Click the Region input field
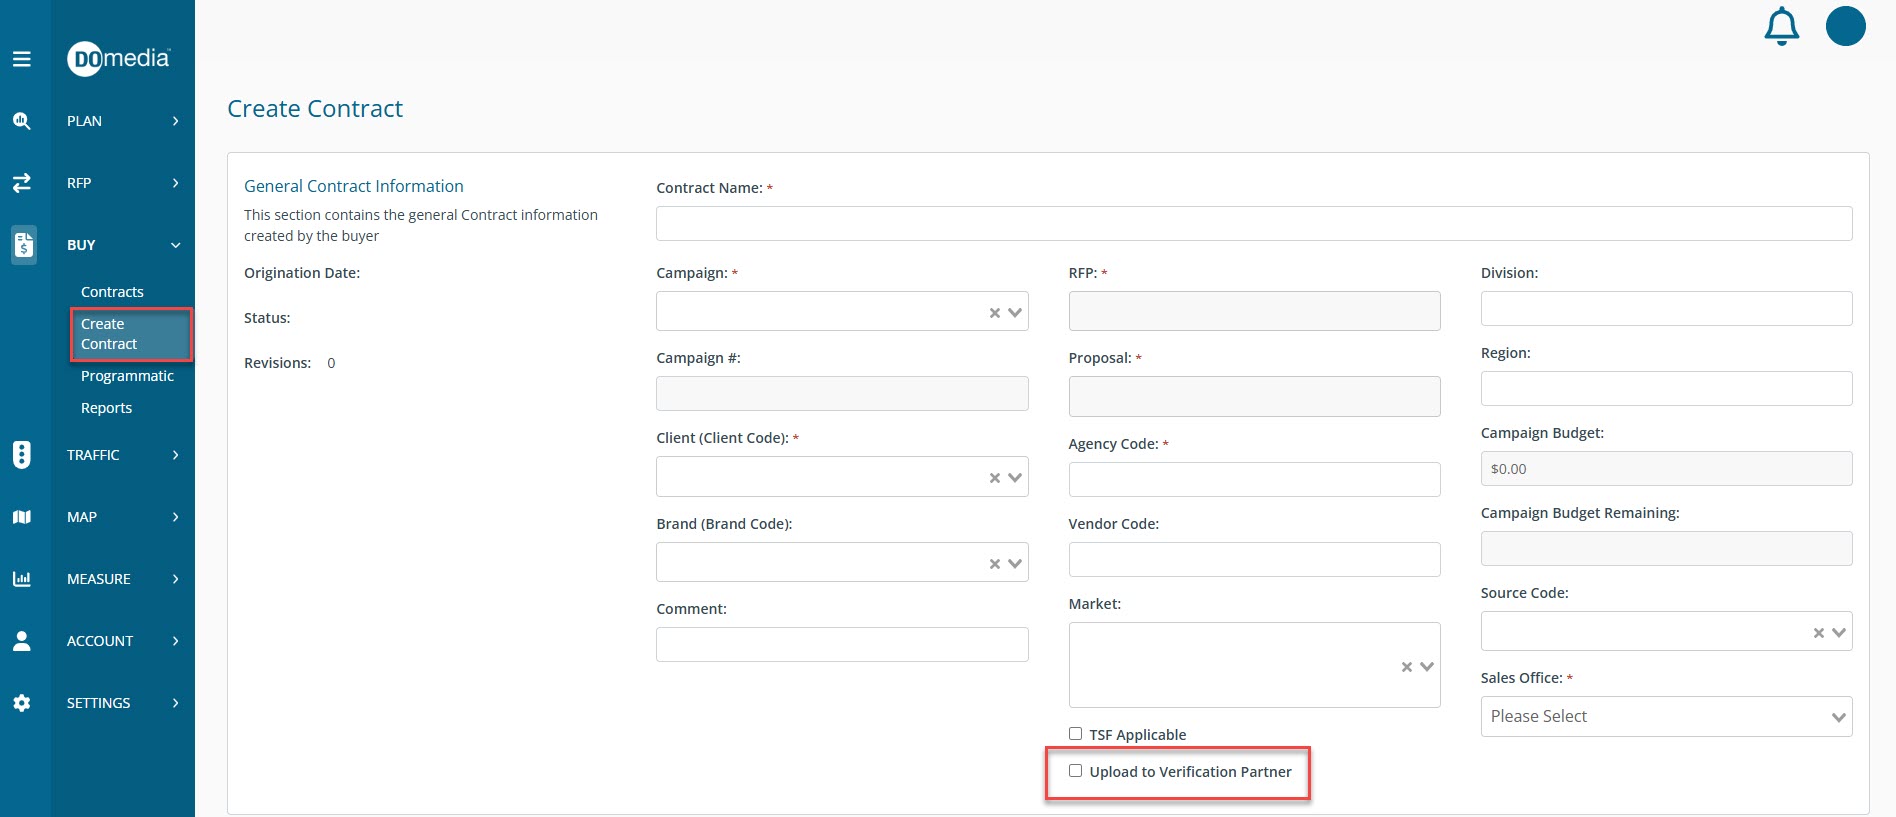The height and width of the screenshot is (817, 1896). pos(1666,388)
